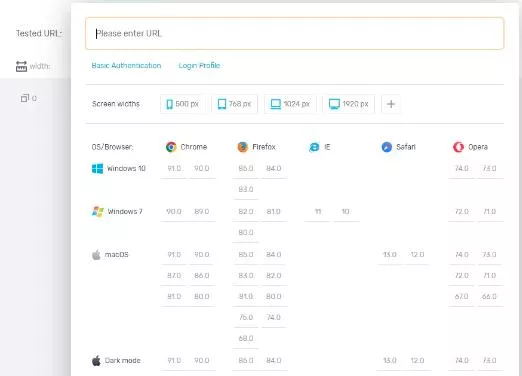The width and height of the screenshot is (522, 376).
Task: Click the Safari browser column icon
Action: tap(387, 147)
